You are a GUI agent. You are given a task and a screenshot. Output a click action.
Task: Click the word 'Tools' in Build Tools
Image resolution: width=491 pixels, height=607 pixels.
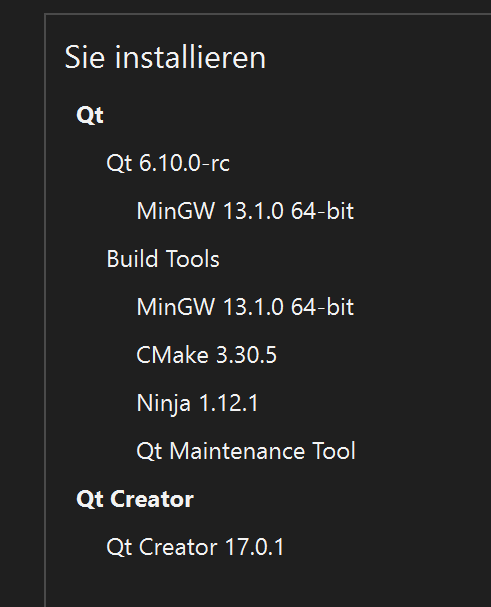189,259
